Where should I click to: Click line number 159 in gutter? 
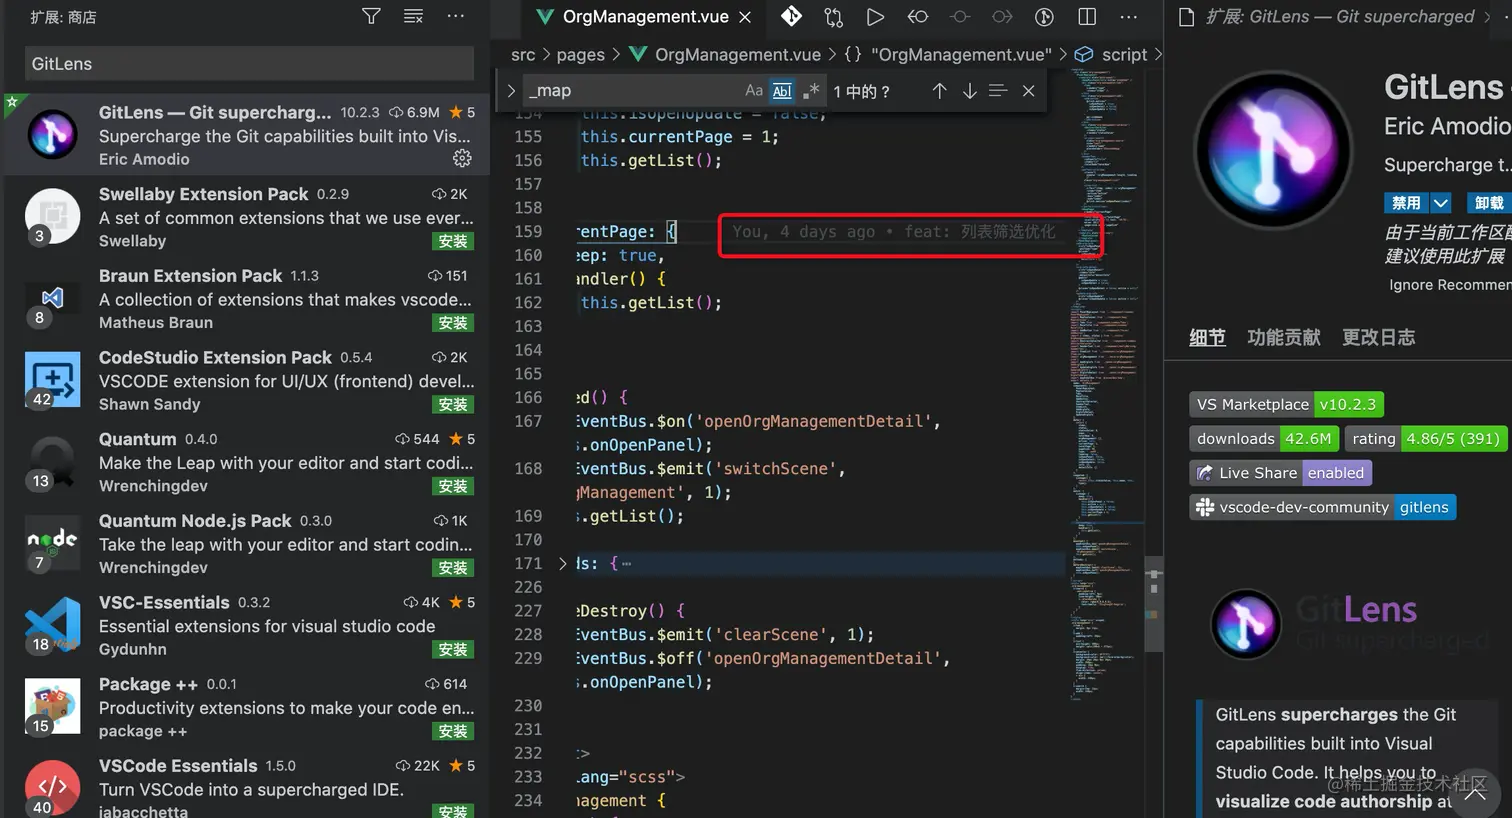point(528,231)
